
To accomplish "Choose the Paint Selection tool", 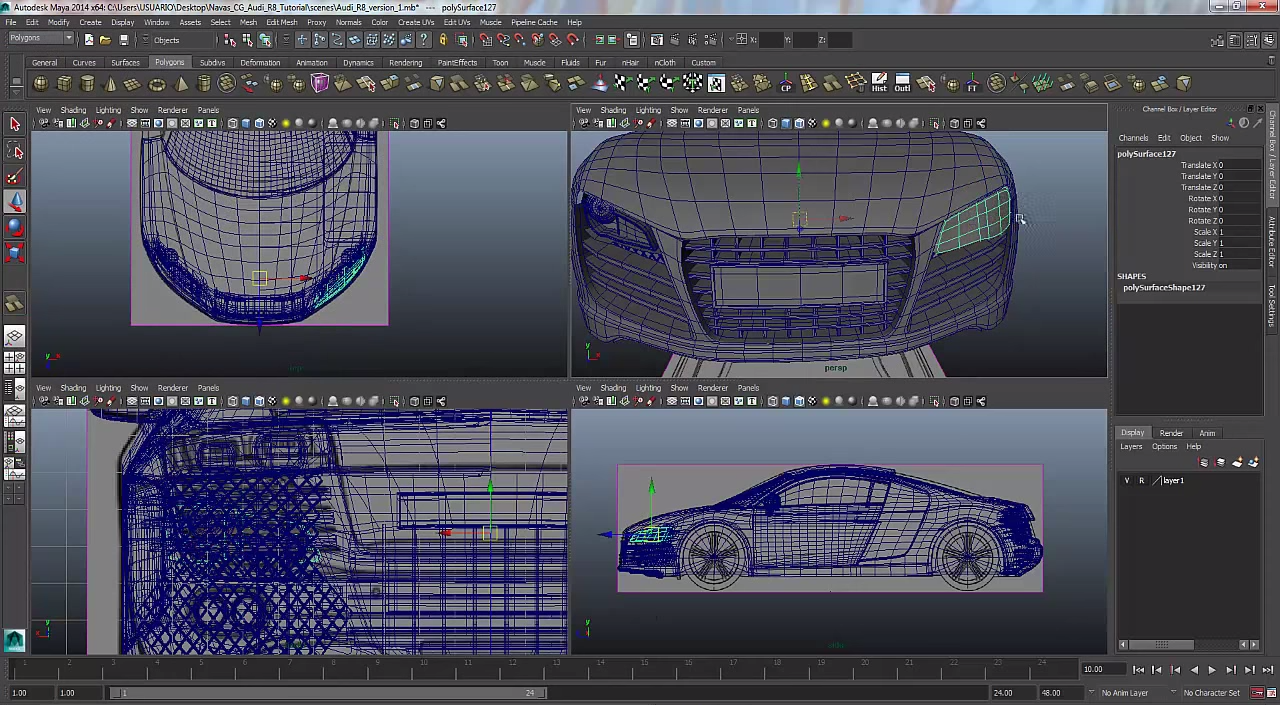I will [15, 178].
